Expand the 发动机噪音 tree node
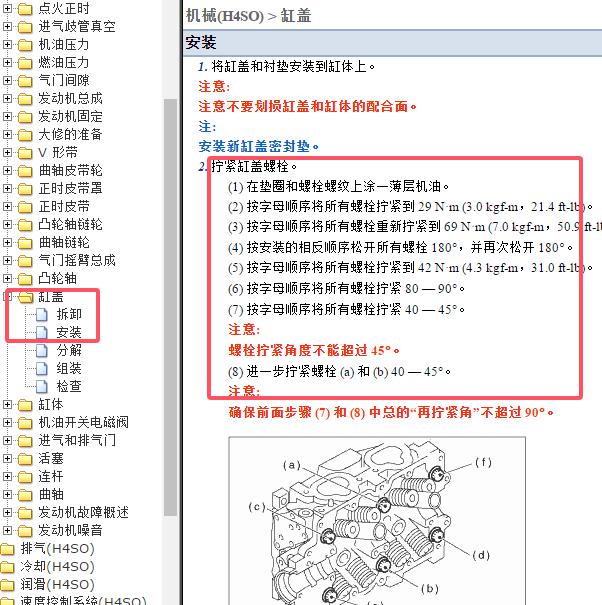Viewport: 602px width, 605px height. coord(7,531)
